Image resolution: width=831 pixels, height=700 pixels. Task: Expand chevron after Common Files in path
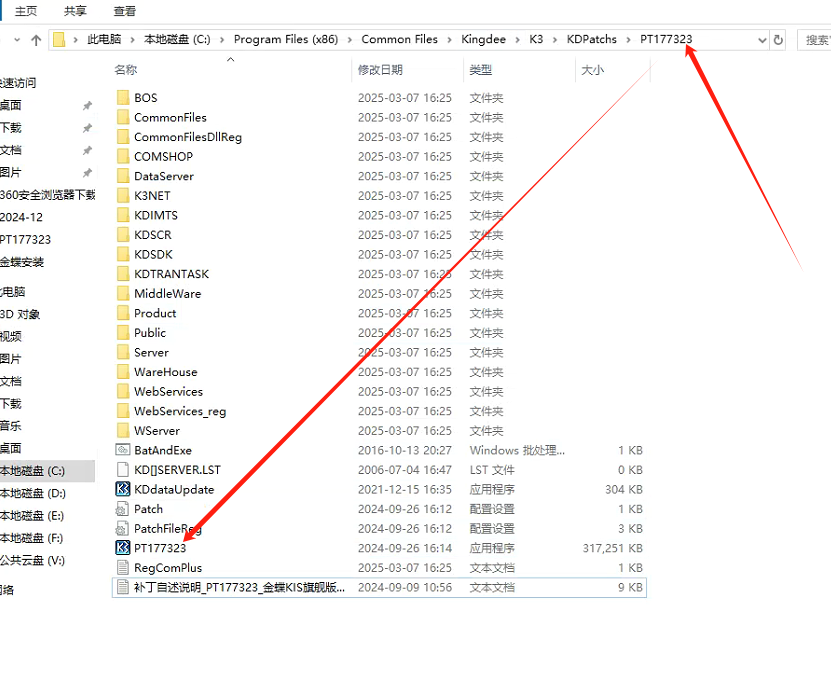point(449,40)
